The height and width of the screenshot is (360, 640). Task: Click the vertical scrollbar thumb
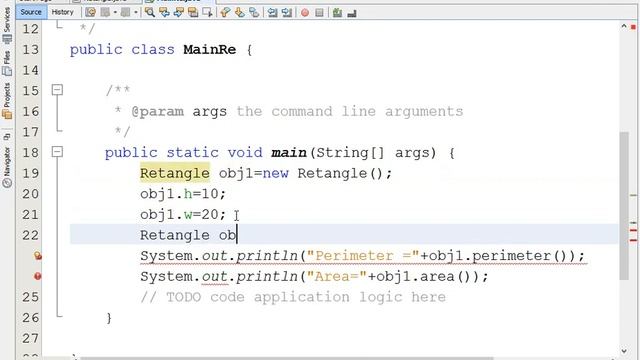pos(624,206)
